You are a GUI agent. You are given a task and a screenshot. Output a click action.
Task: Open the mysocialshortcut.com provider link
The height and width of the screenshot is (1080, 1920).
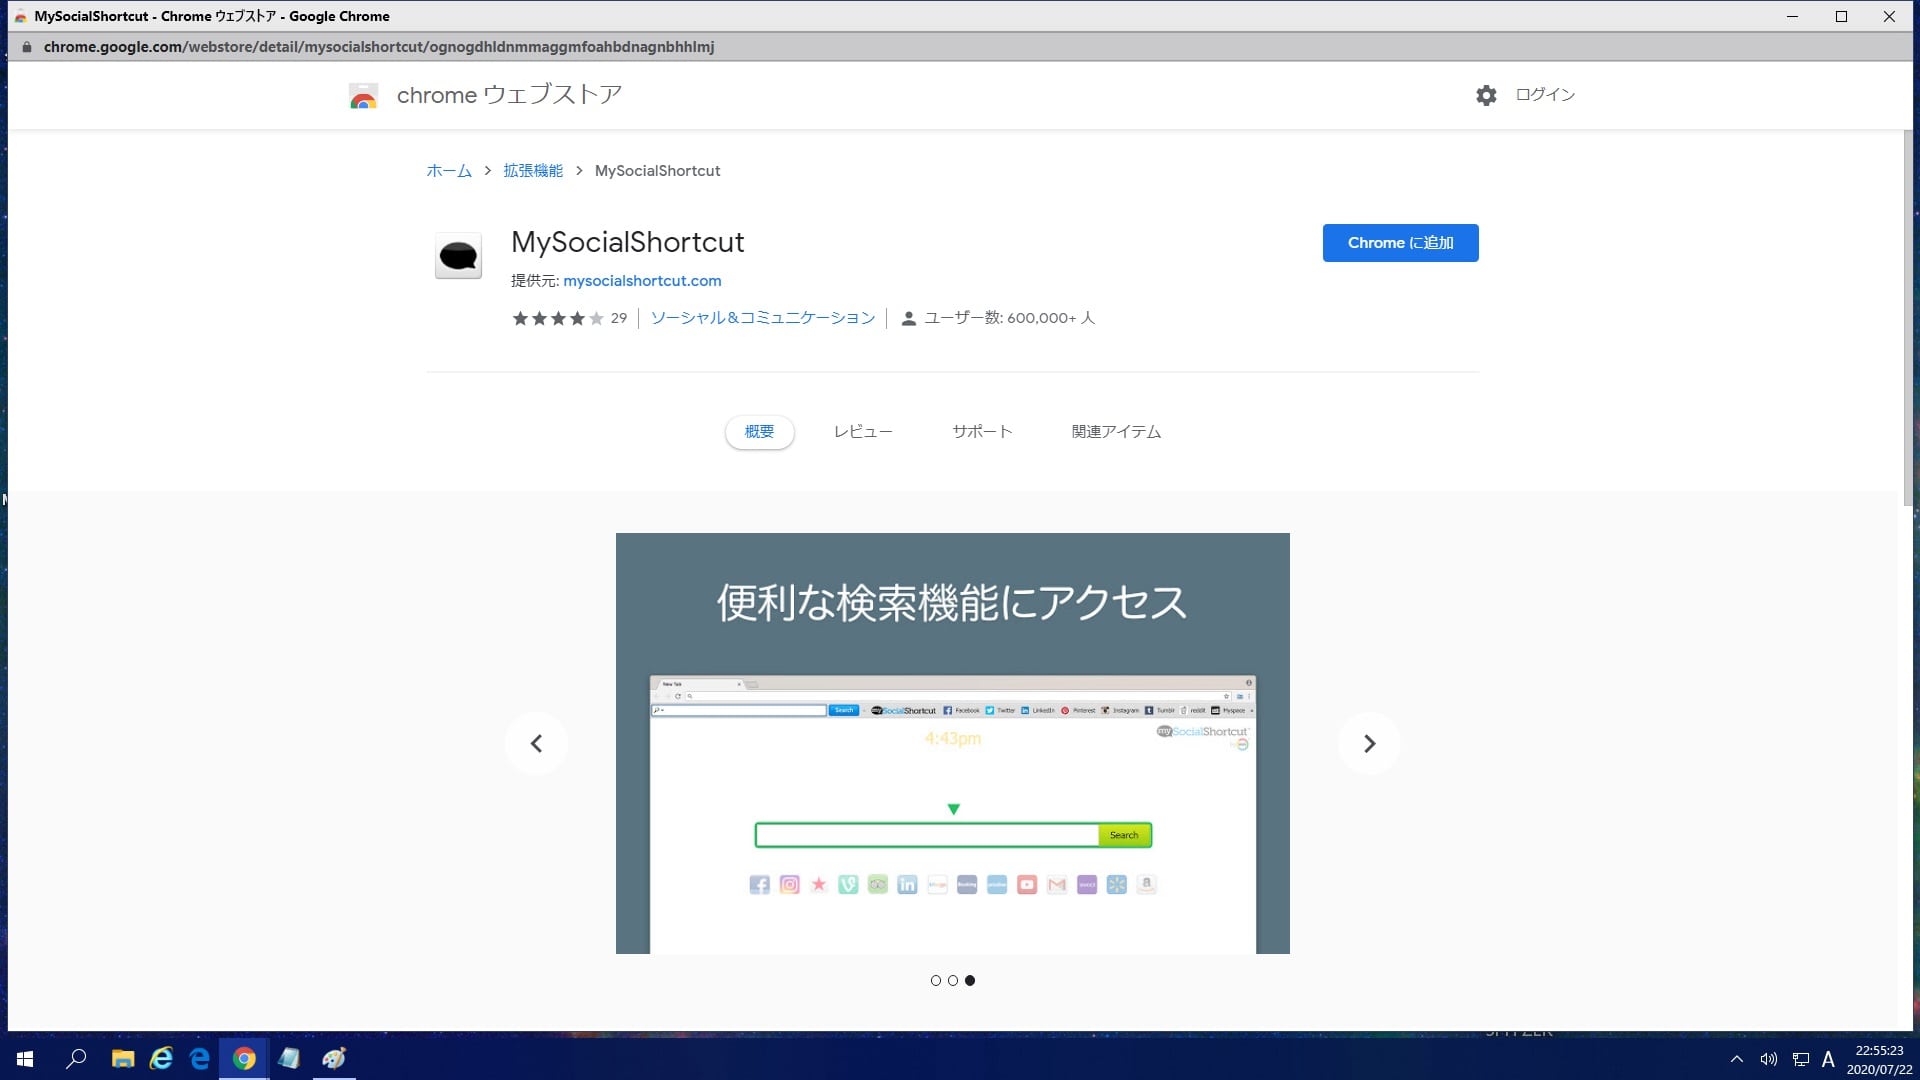coord(642,281)
